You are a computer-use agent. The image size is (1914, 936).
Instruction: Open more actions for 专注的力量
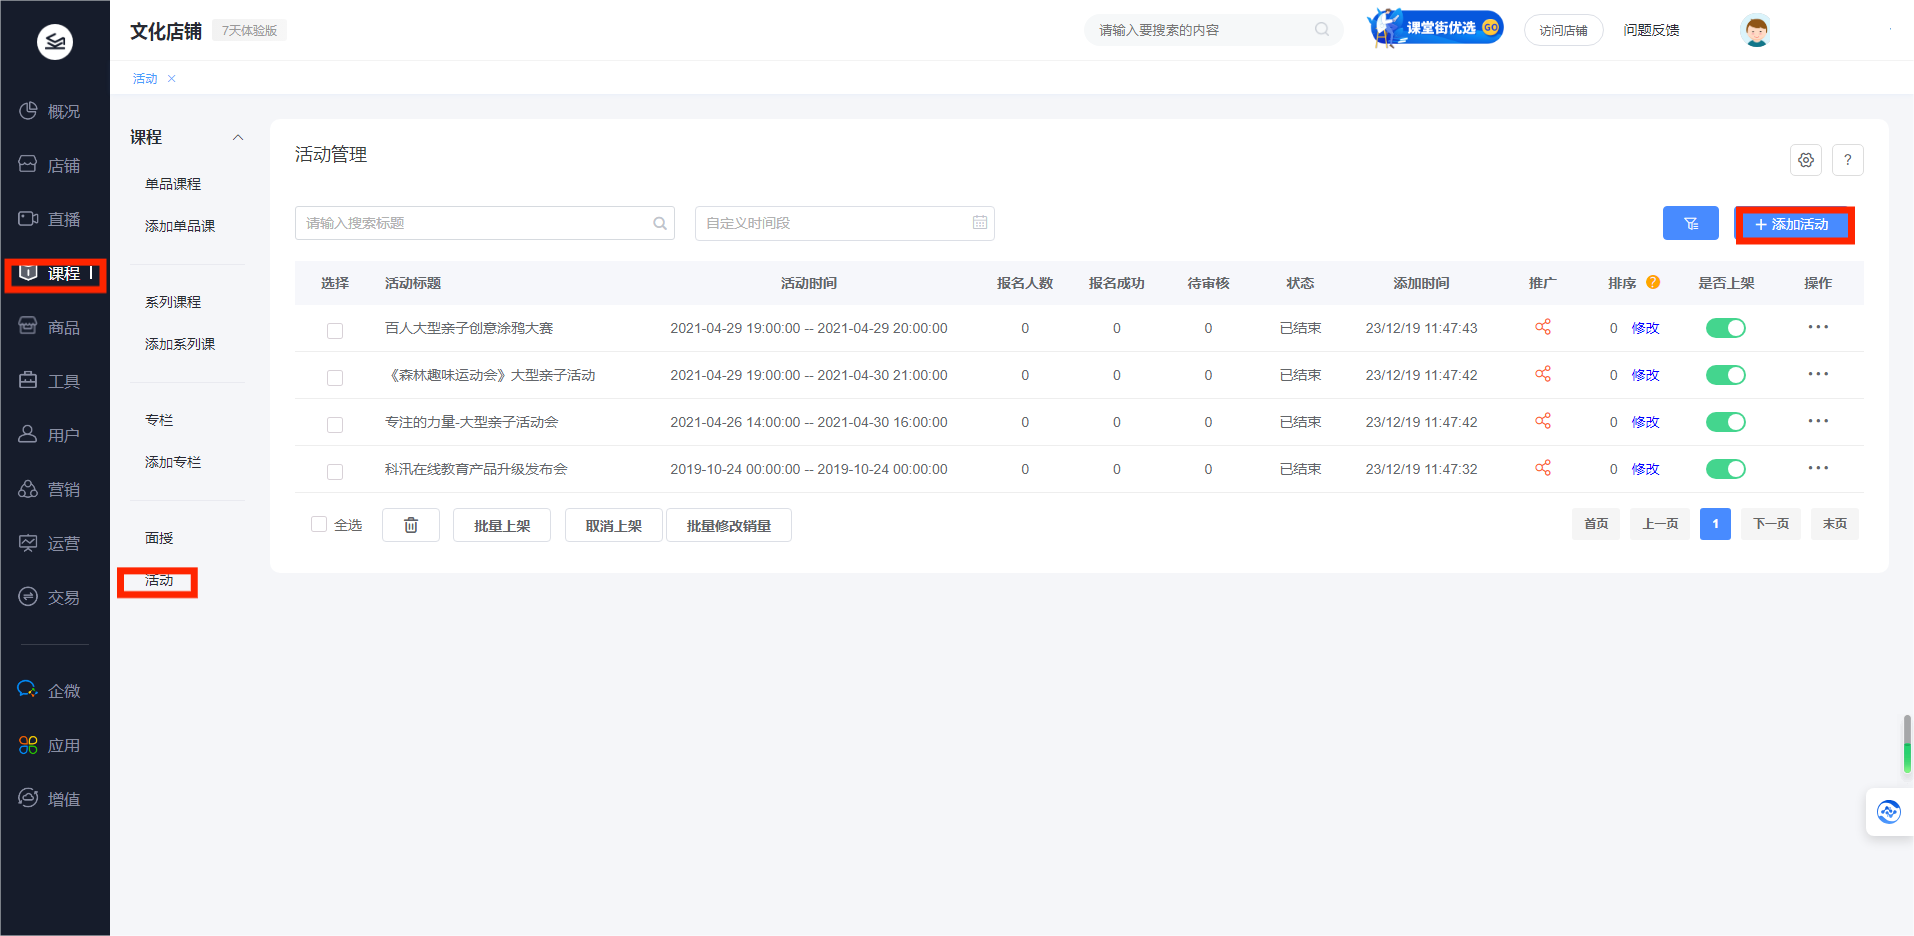(x=1818, y=421)
